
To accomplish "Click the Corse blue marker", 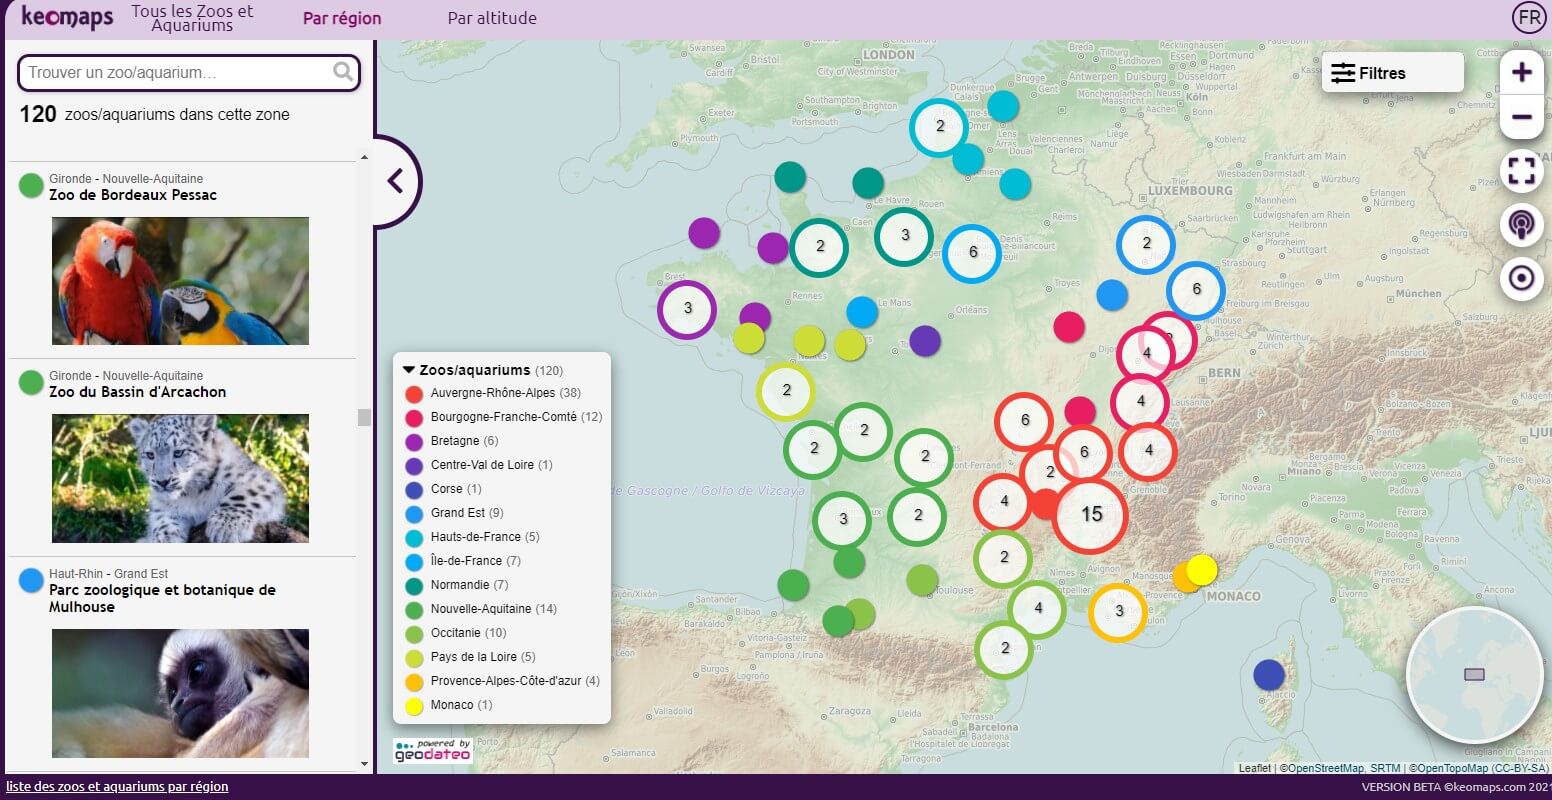I will 1269,675.
